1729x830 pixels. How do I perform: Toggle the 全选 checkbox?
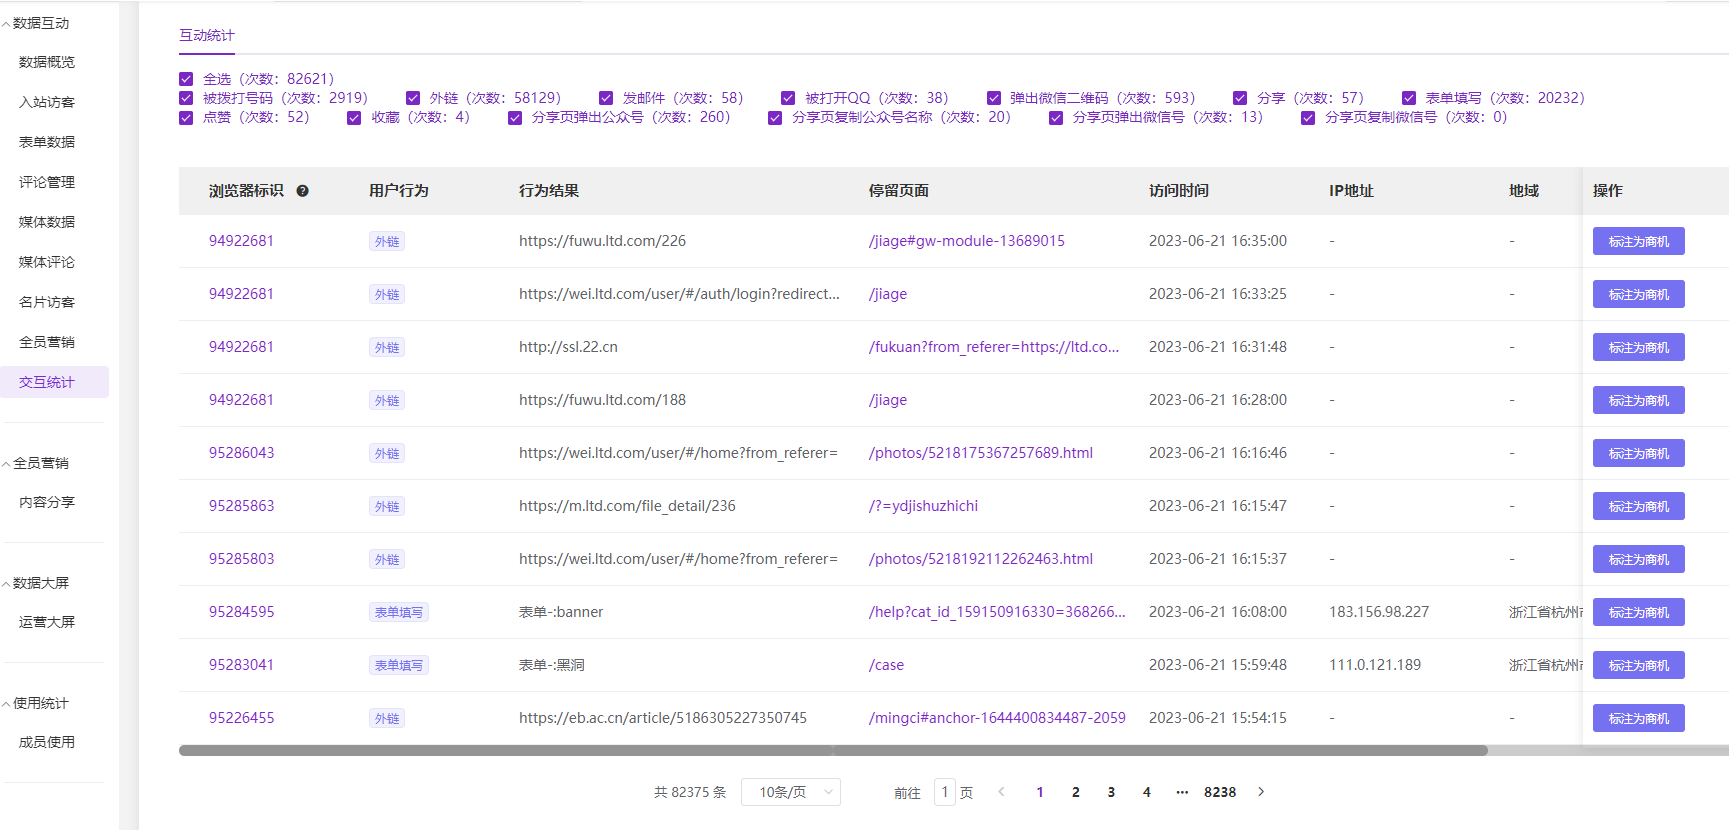[x=186, y=79]
